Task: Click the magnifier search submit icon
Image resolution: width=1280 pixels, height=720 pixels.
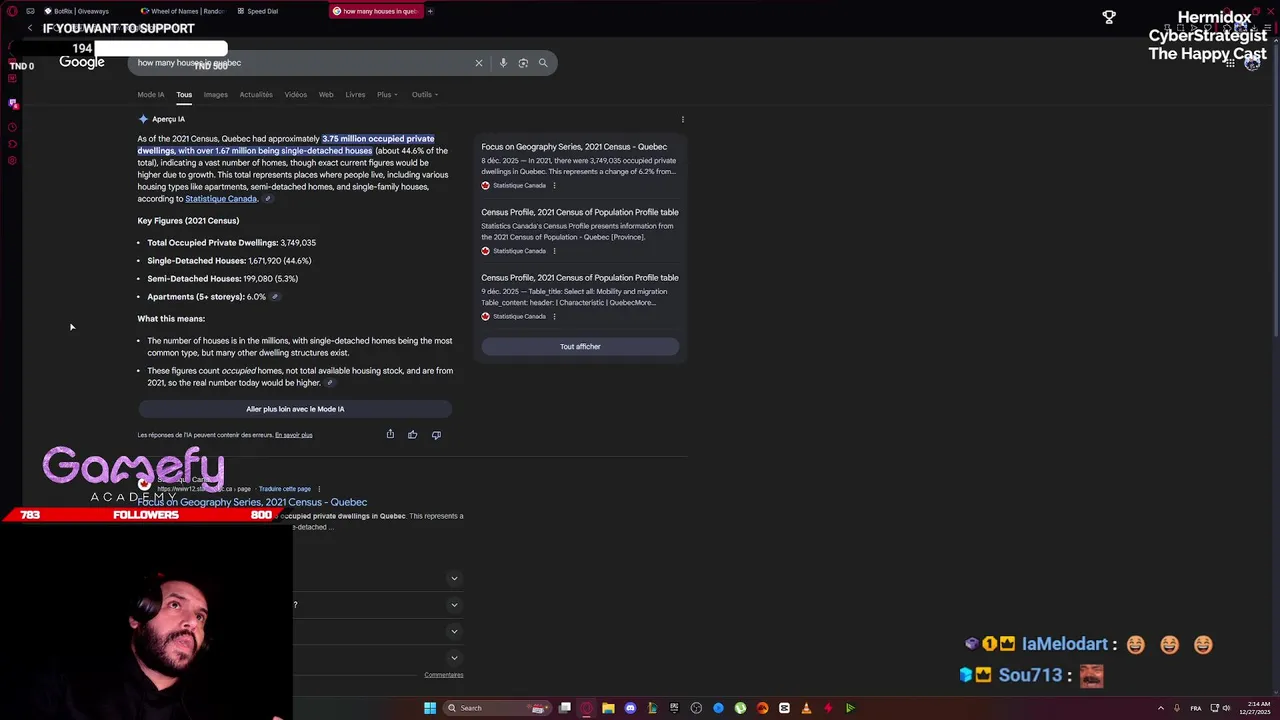Action: [x=543, y=63]
